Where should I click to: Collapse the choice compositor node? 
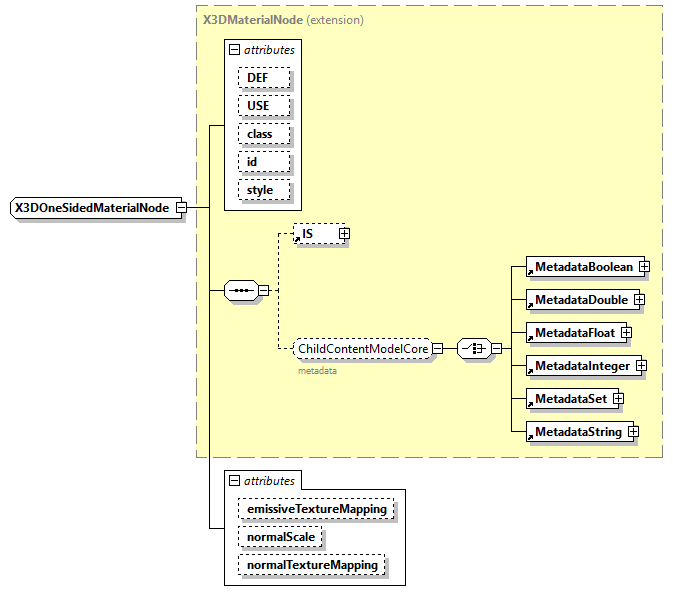(497, 348)
